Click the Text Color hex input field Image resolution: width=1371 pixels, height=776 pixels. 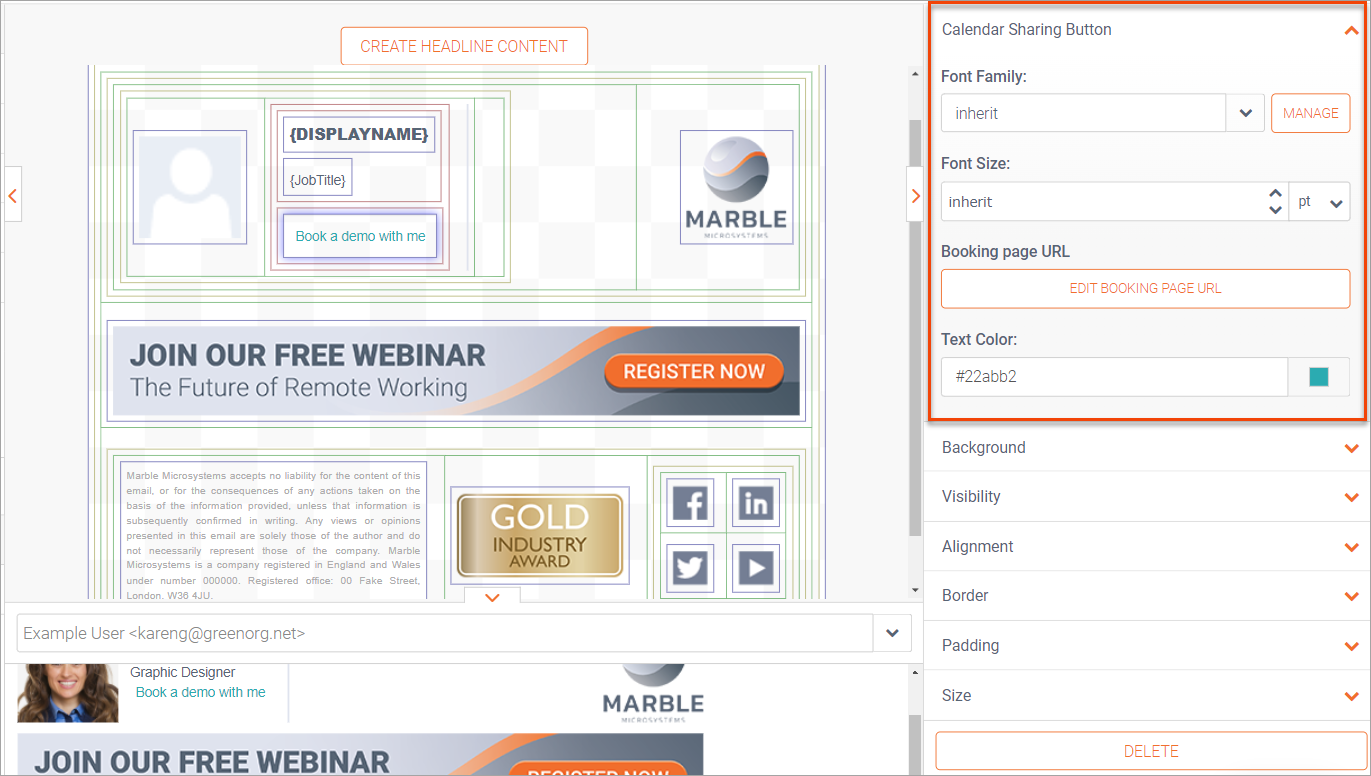[x=1113, y=377]
